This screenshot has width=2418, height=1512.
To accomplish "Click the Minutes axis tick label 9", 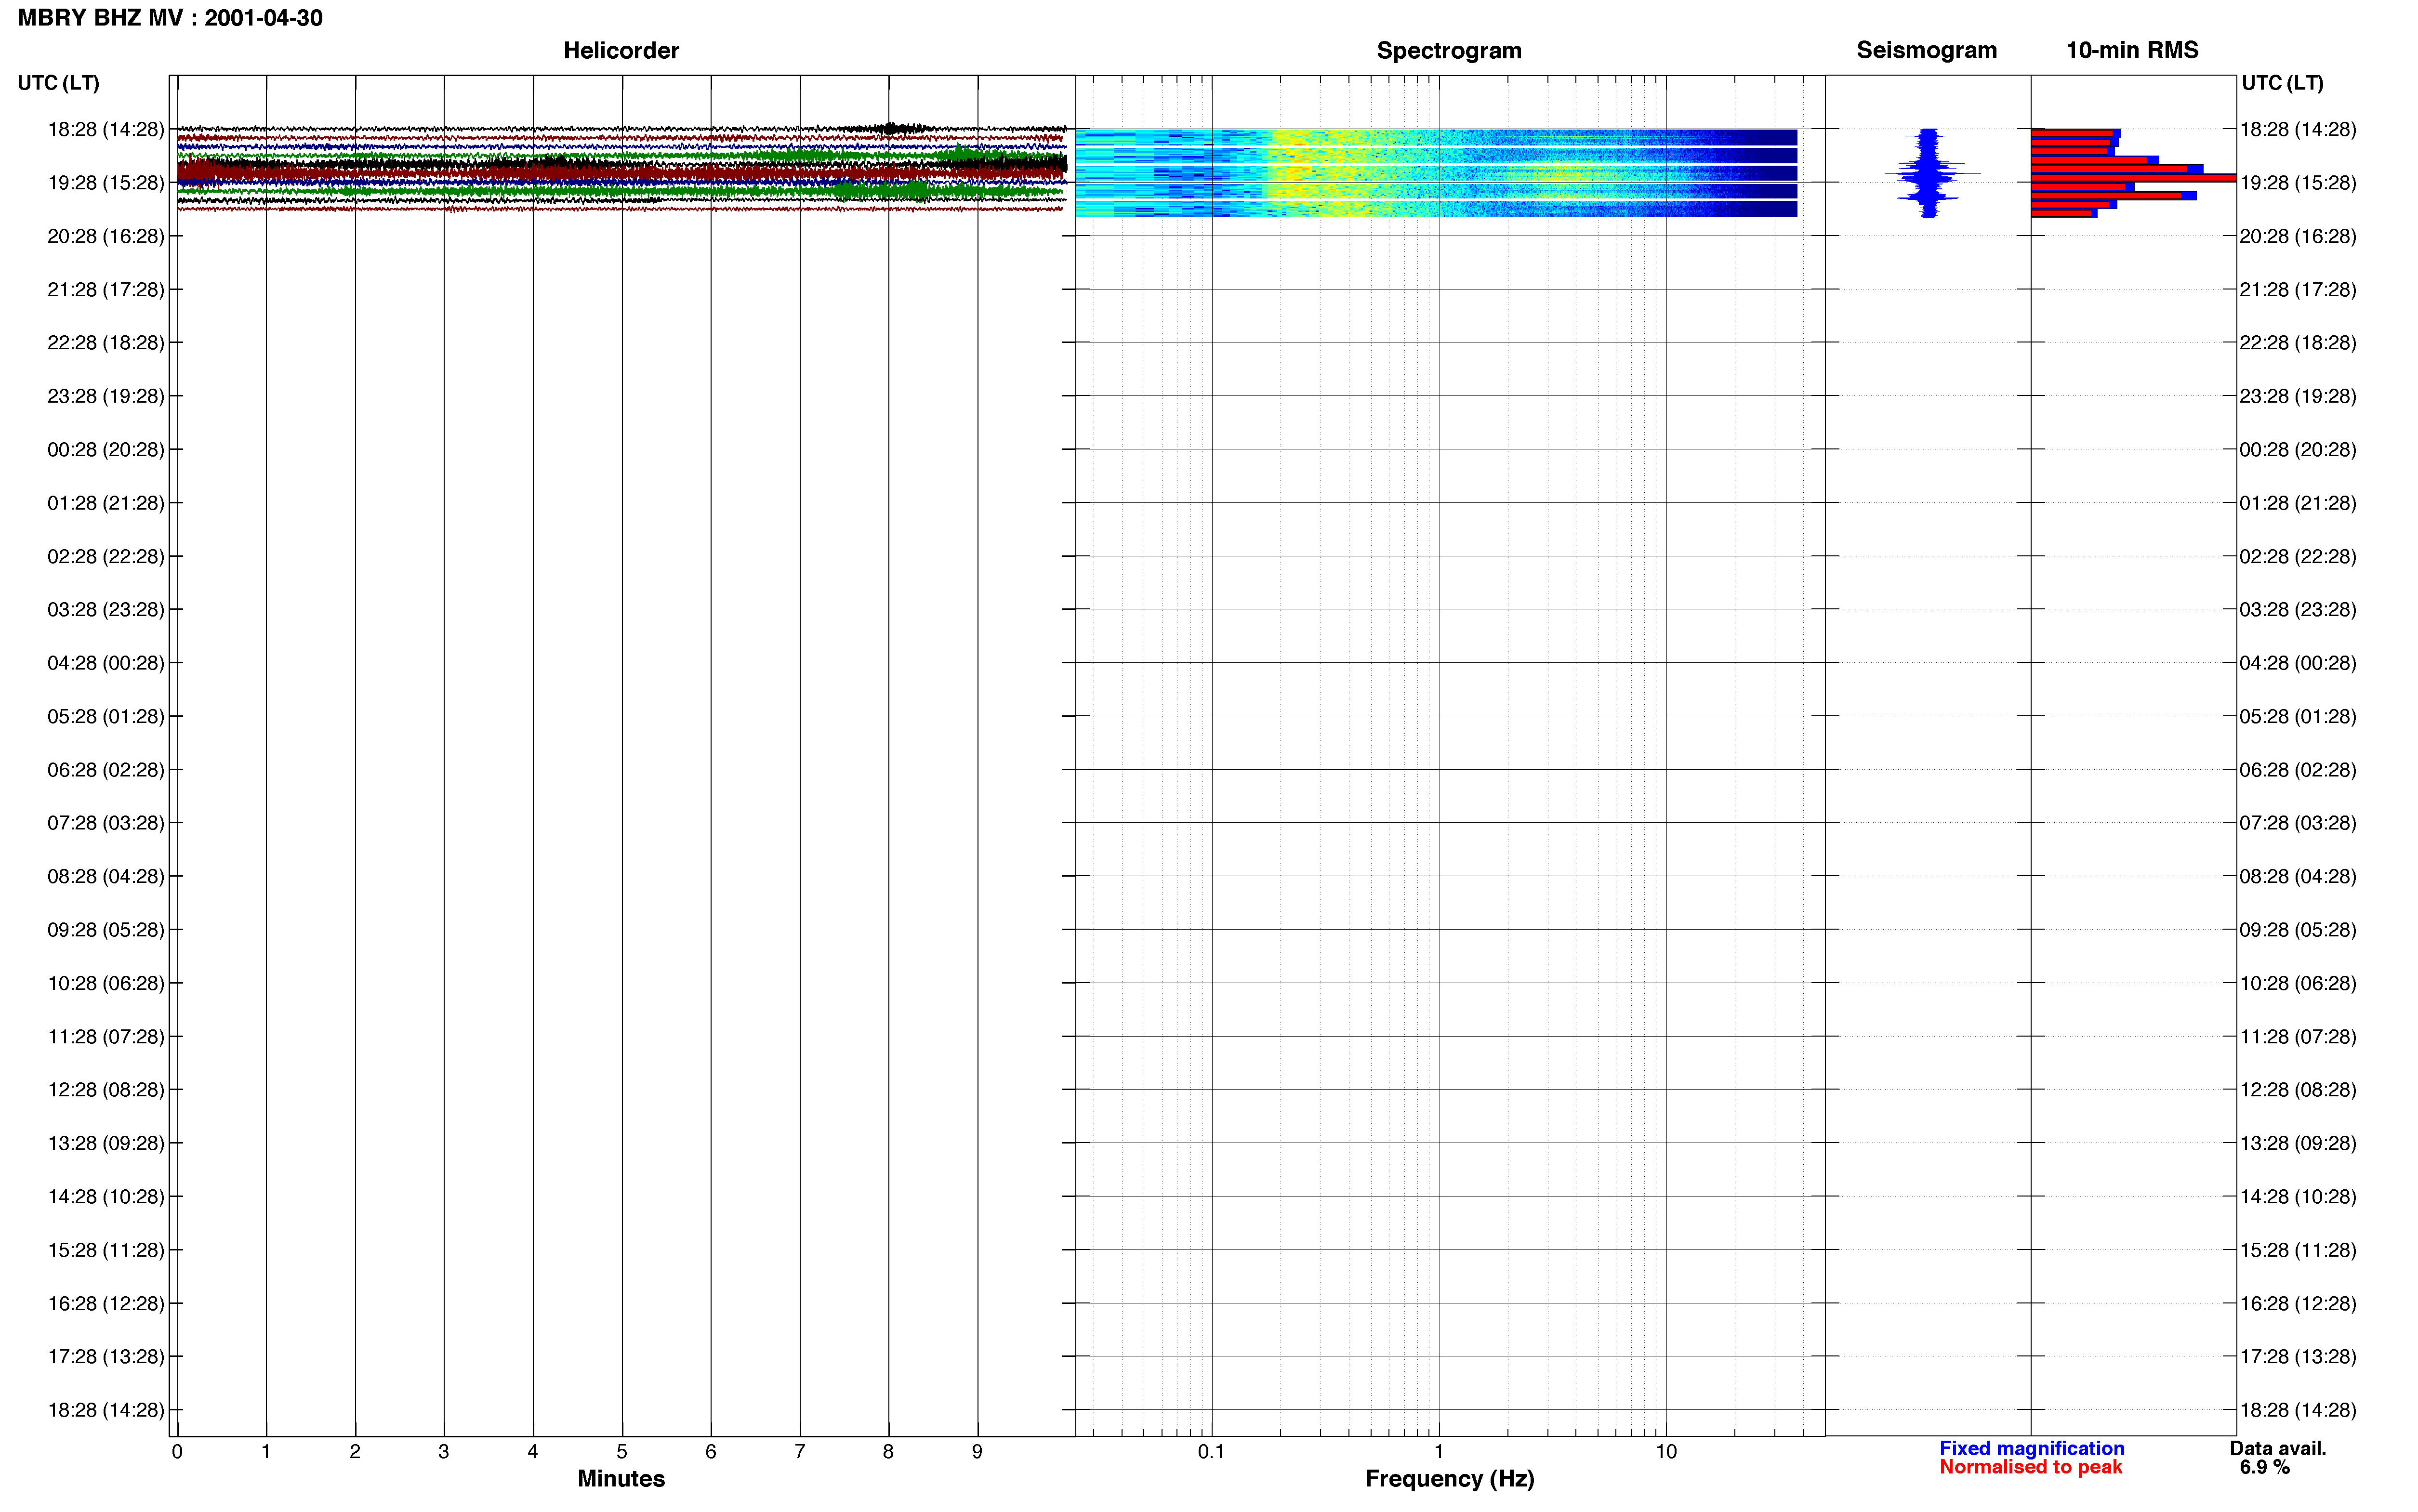I will point(977,1452).
